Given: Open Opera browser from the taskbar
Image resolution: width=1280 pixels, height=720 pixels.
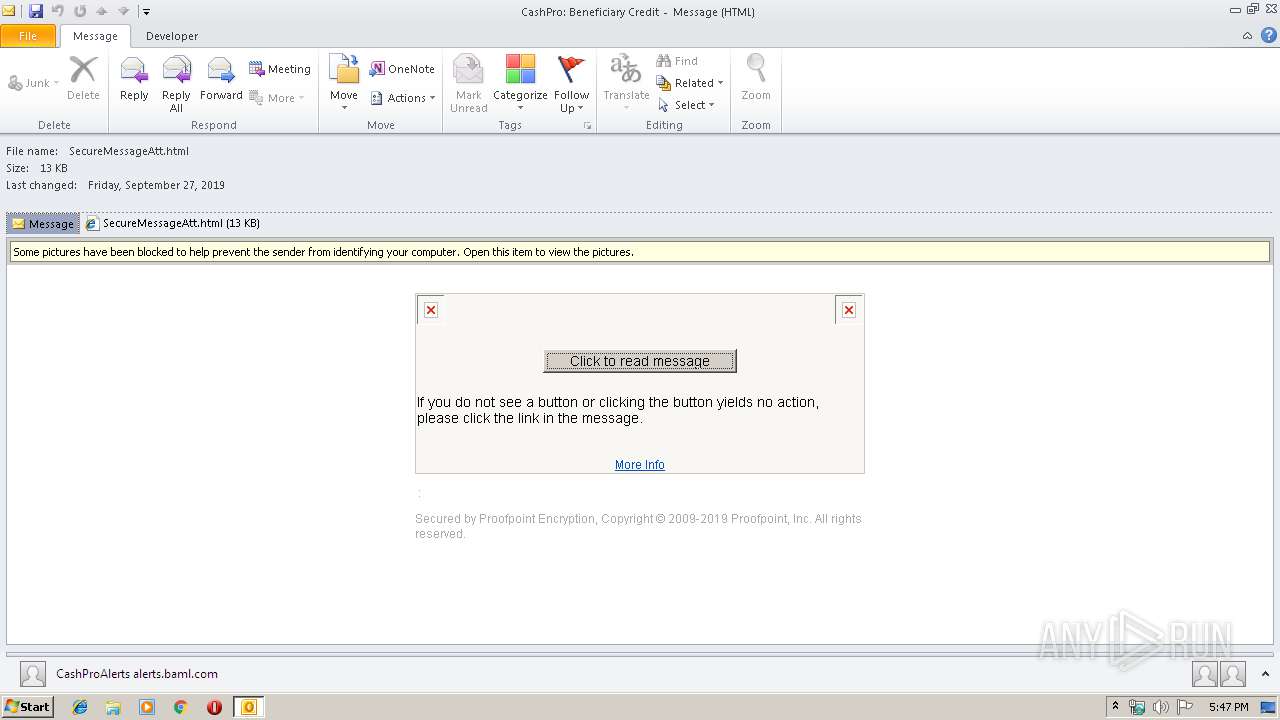Looking at the screenshot, I should 214,707.
